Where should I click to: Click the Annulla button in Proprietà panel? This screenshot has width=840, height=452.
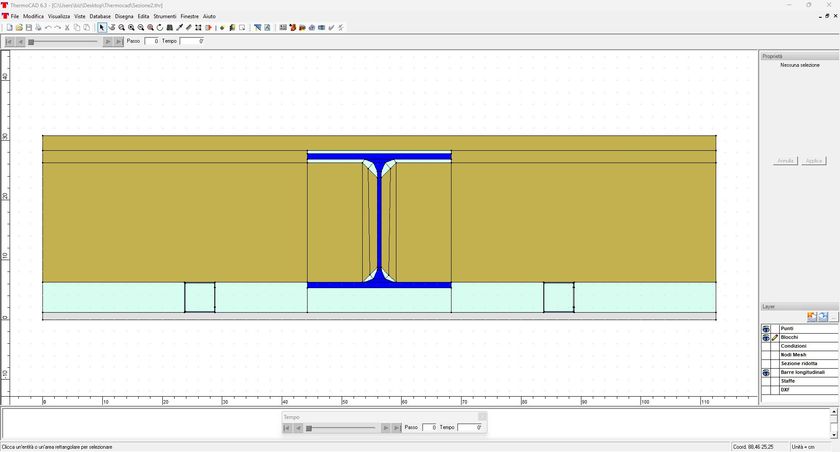tap(785, 161)
